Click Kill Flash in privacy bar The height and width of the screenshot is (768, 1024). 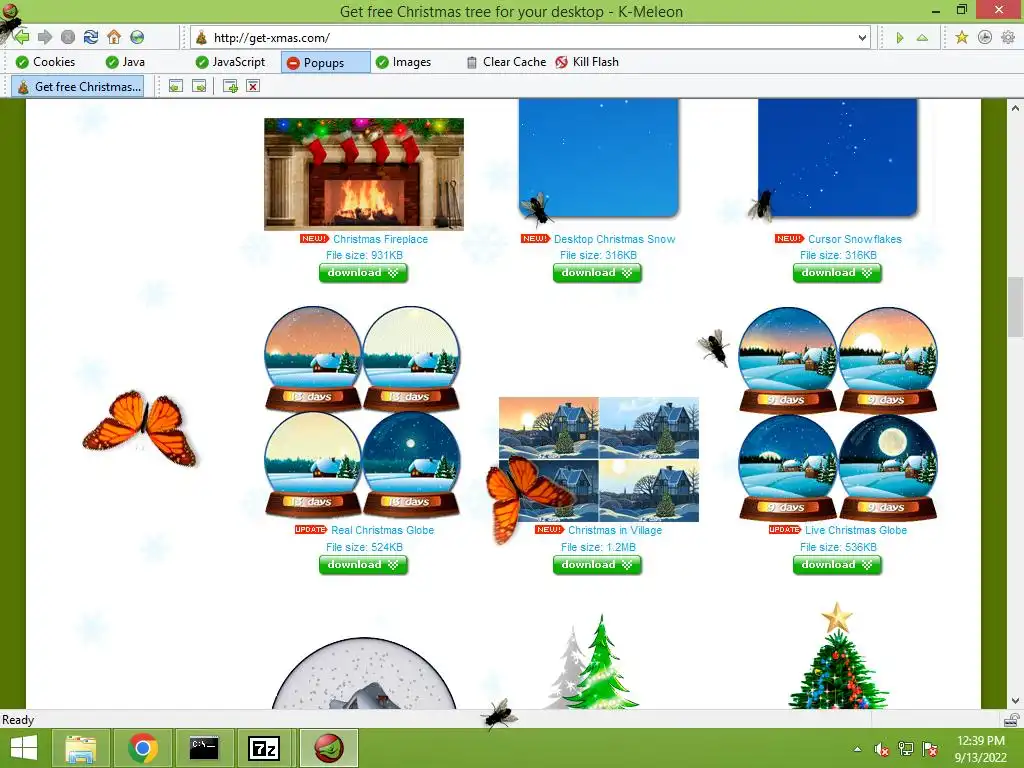point(586,62)
